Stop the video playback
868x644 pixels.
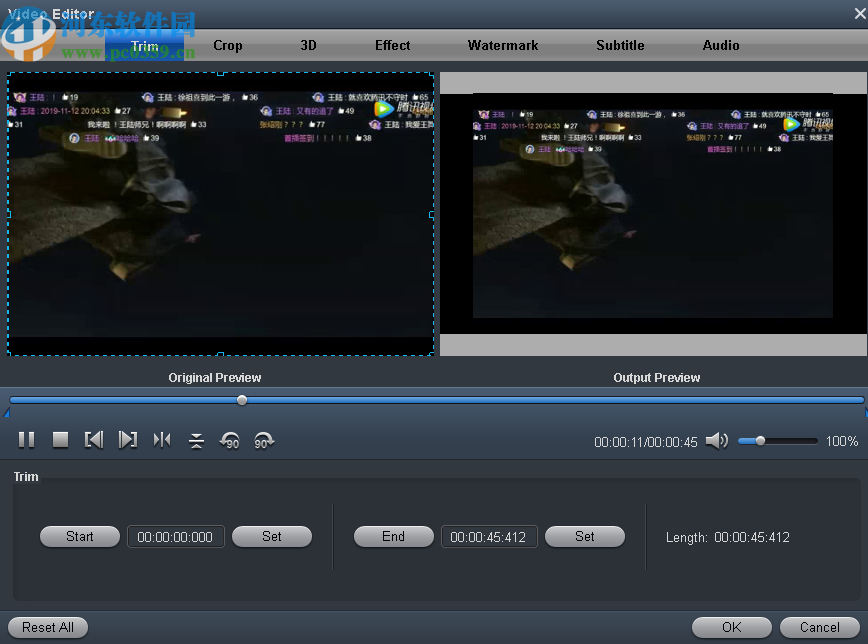pos(60,440)
